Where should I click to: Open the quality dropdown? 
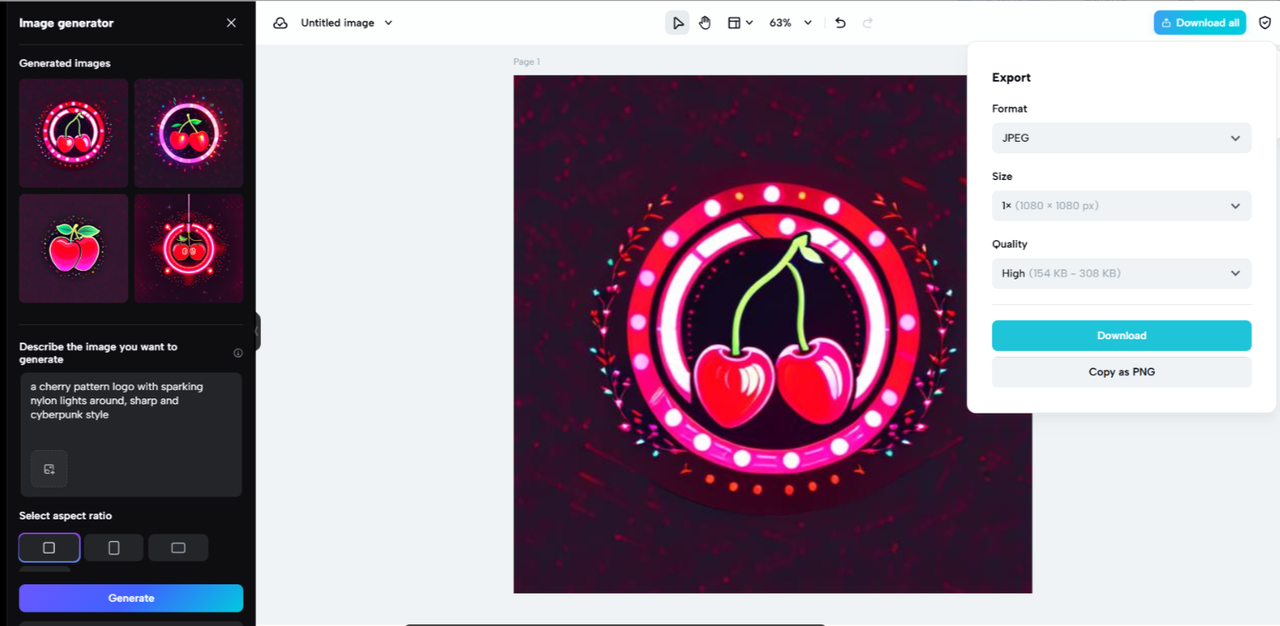[1121, 273]
